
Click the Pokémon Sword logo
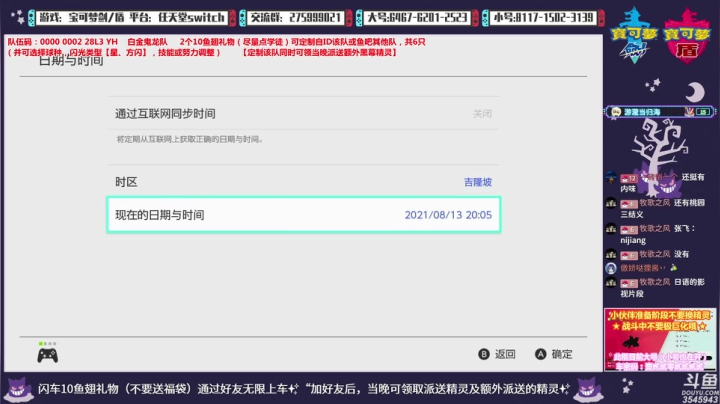[635, 35]
